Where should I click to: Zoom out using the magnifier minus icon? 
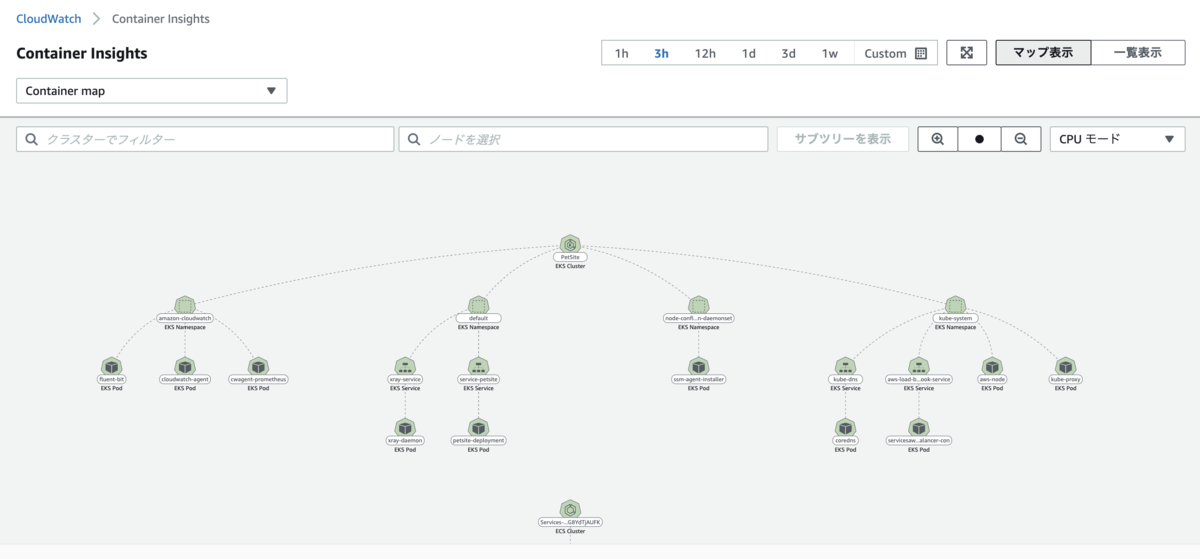1021,139
